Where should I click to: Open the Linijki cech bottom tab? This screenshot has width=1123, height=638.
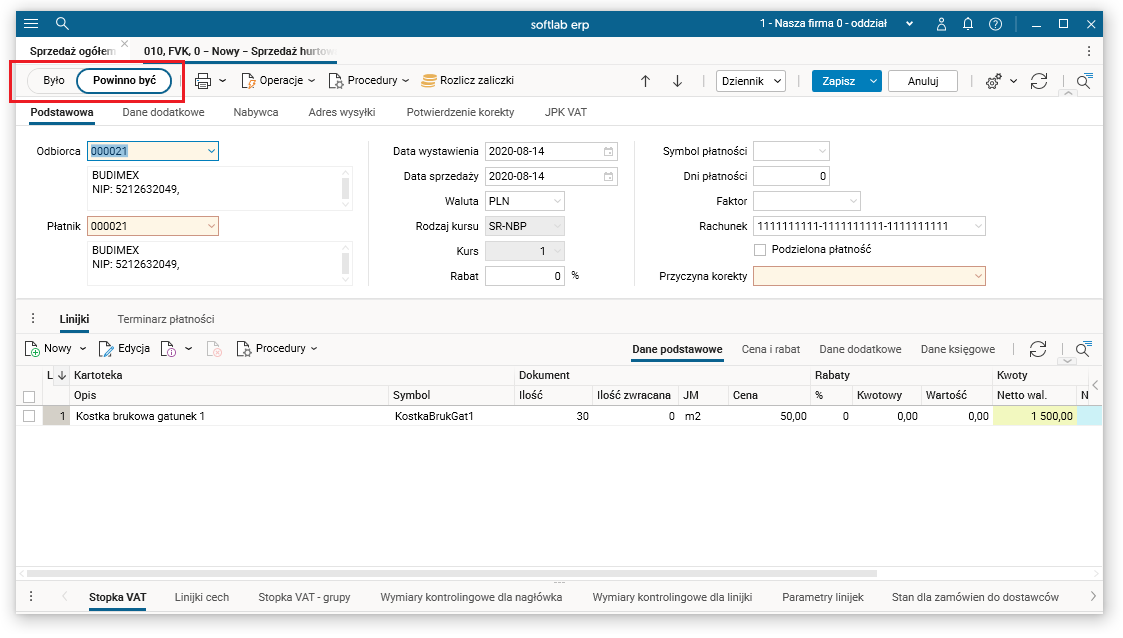(x=202, y=597)
